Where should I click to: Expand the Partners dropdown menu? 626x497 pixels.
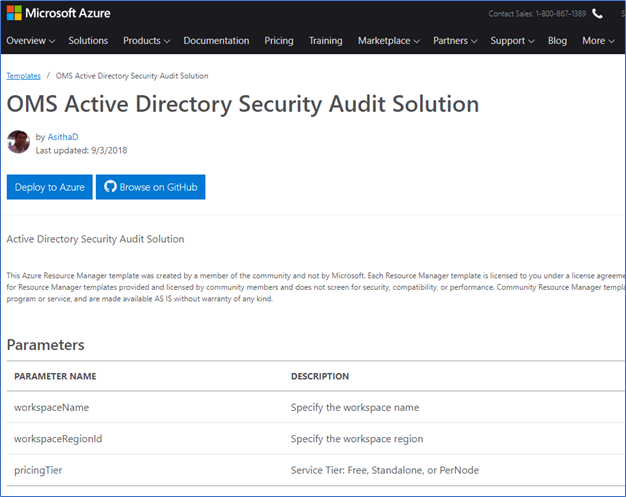coord(455,41)
